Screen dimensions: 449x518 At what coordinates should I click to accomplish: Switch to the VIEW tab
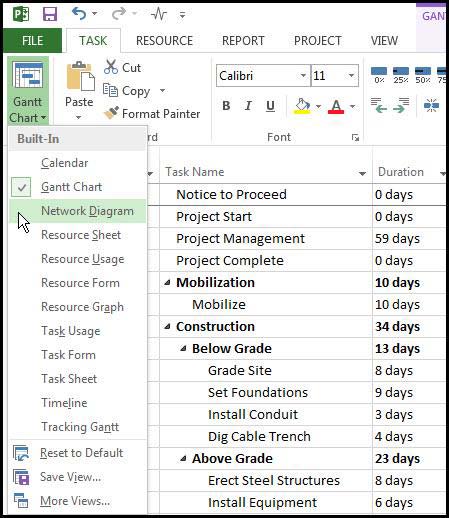(384, 41)
